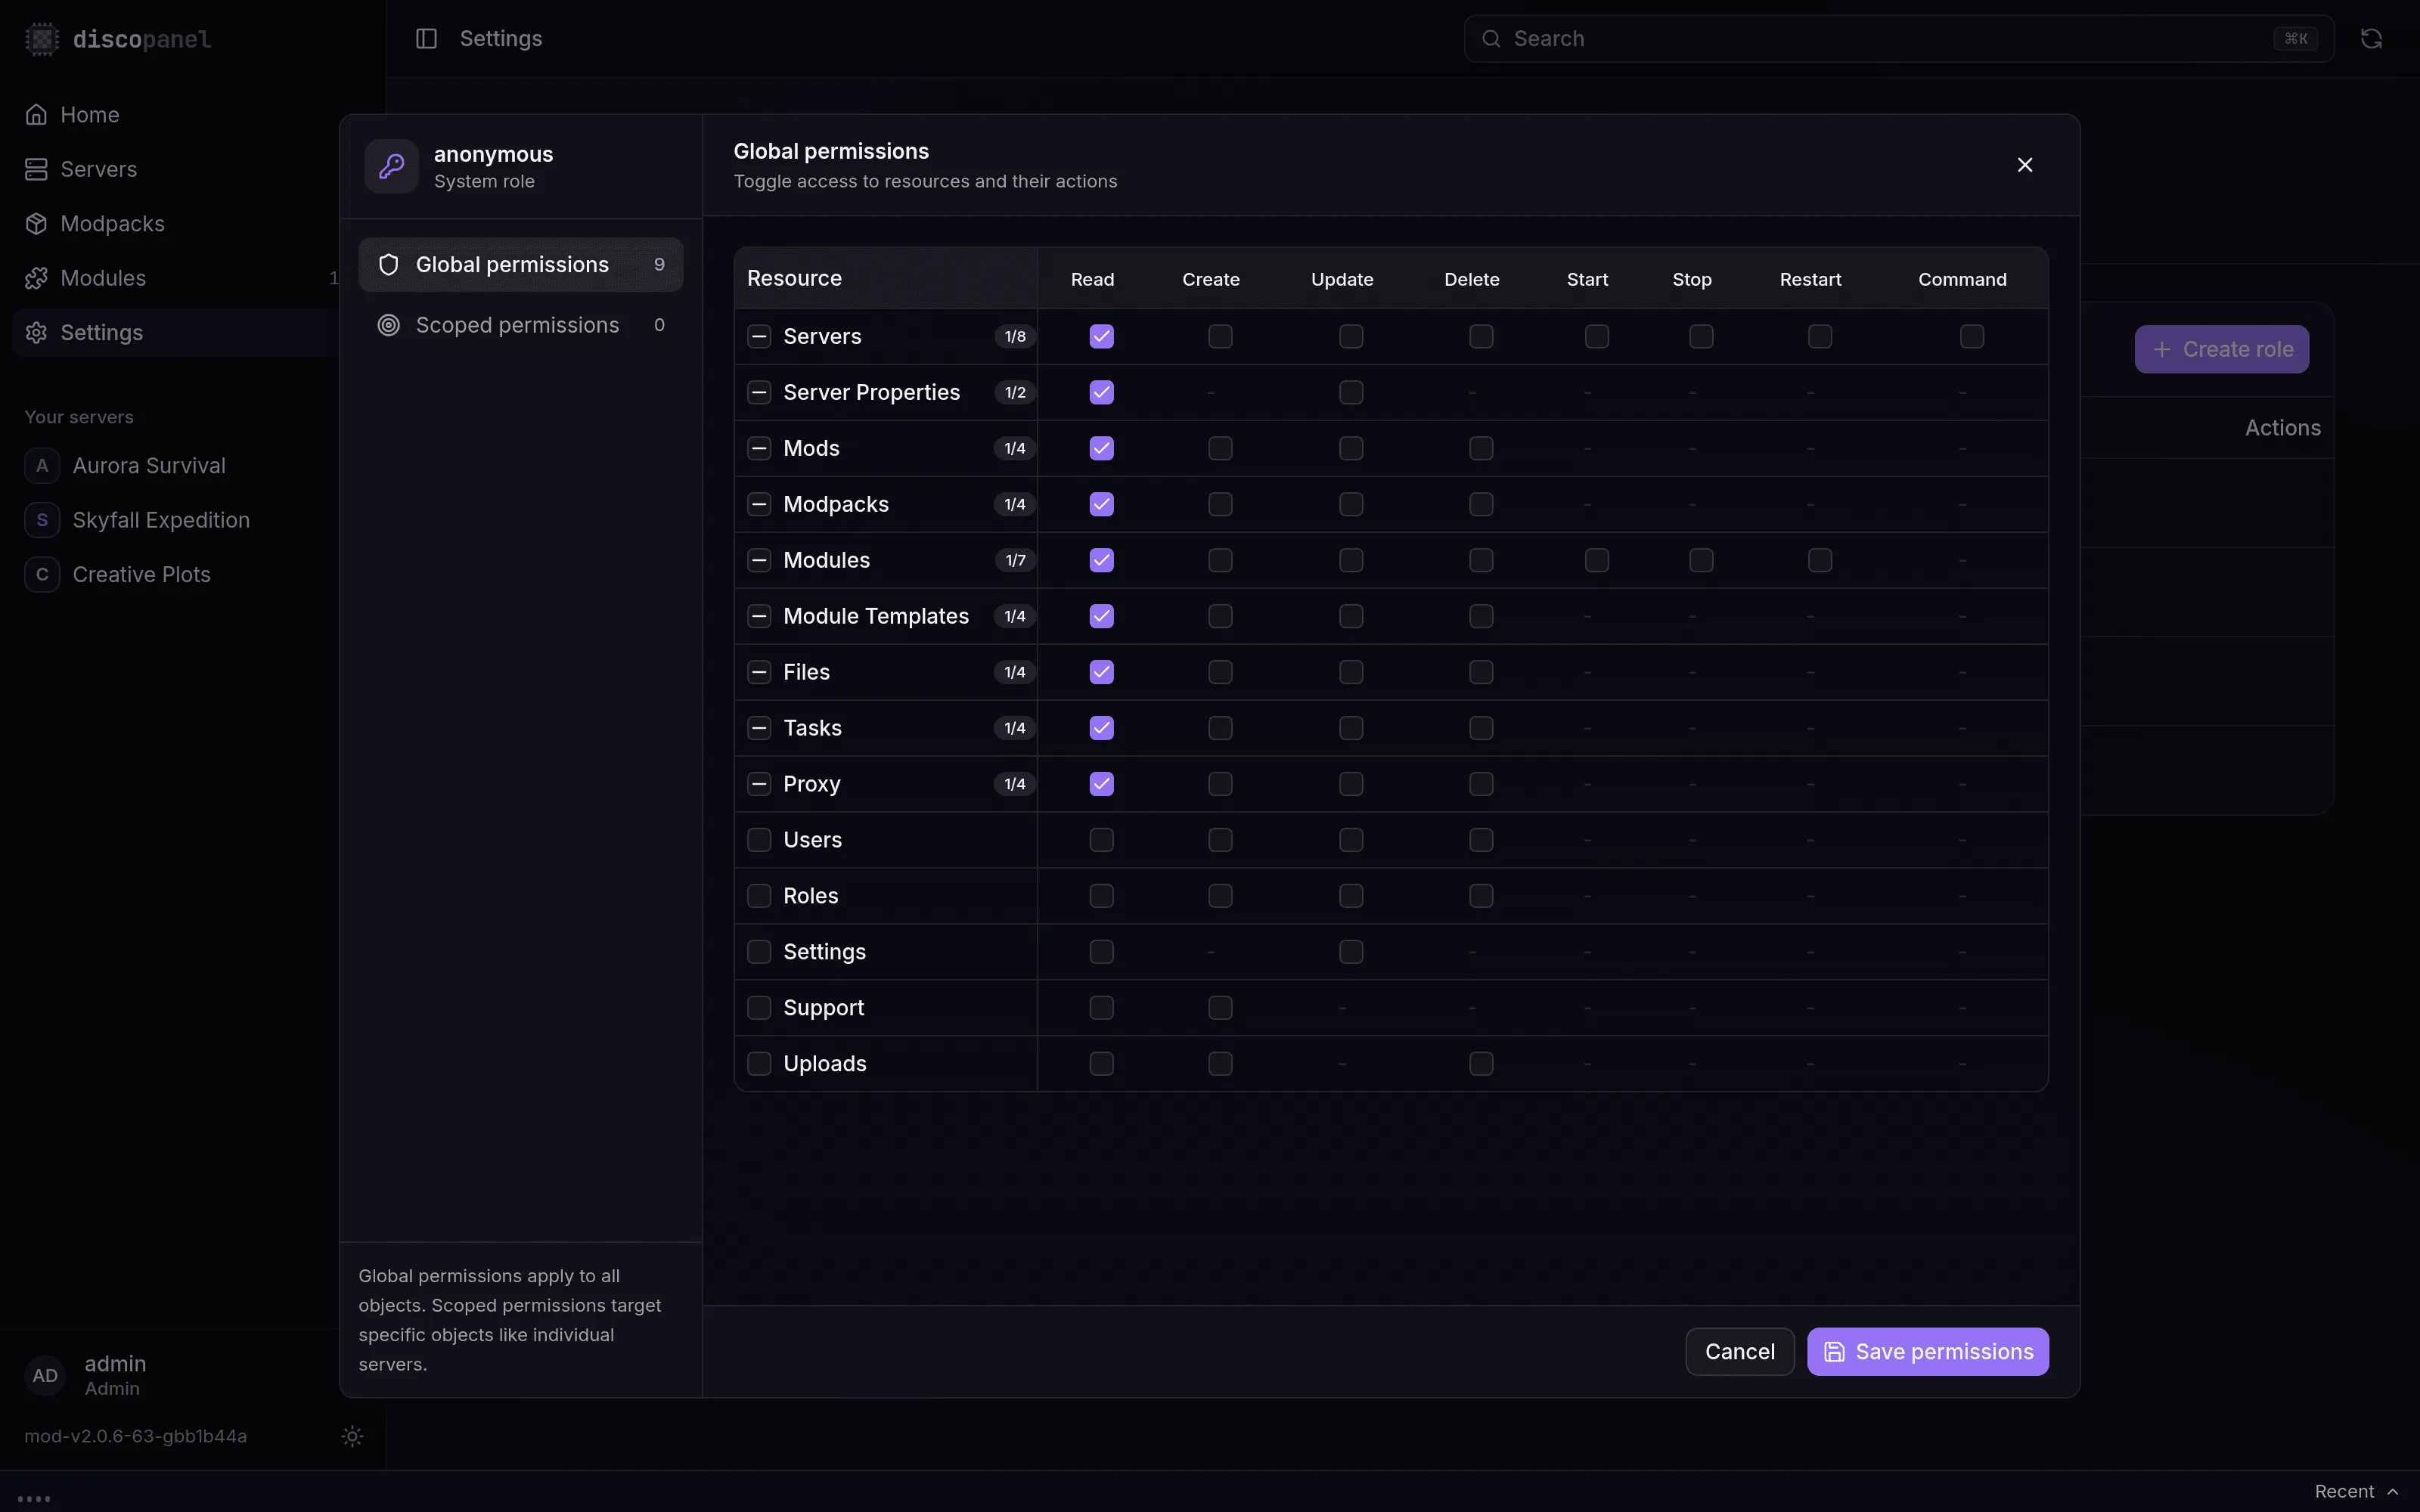The height and width of the screenshot is (1512, 2420).
Task: Uncheck Read permission for Servers
Action: (x=1101, y=337)
